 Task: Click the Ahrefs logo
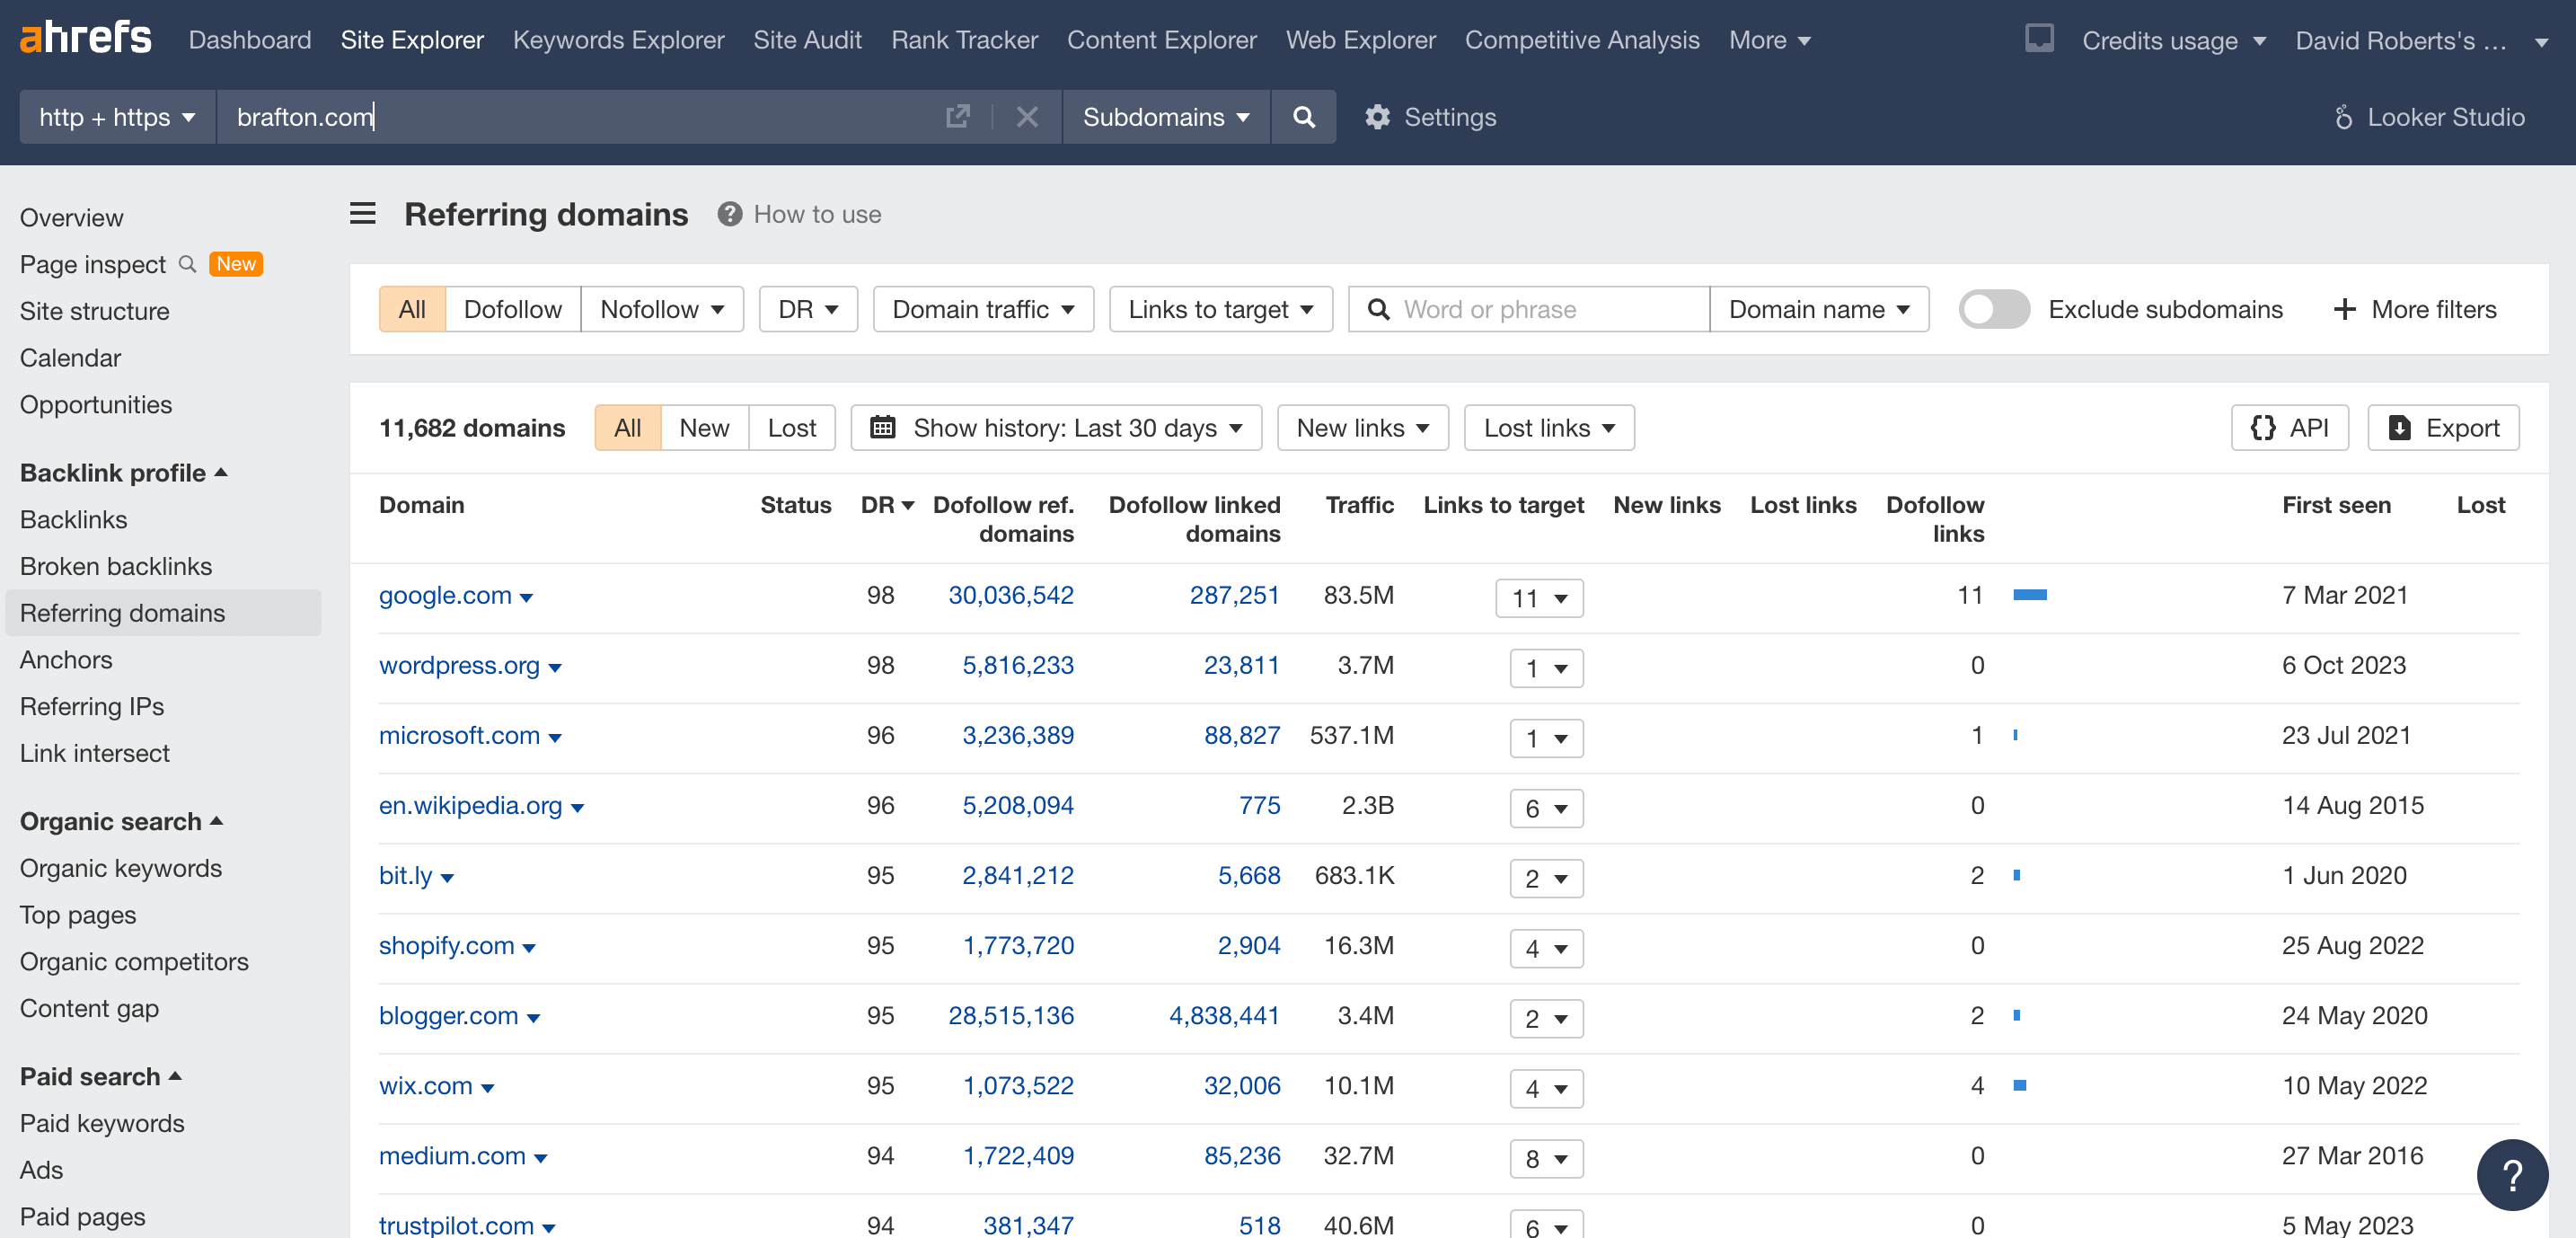tap(86, 38)
